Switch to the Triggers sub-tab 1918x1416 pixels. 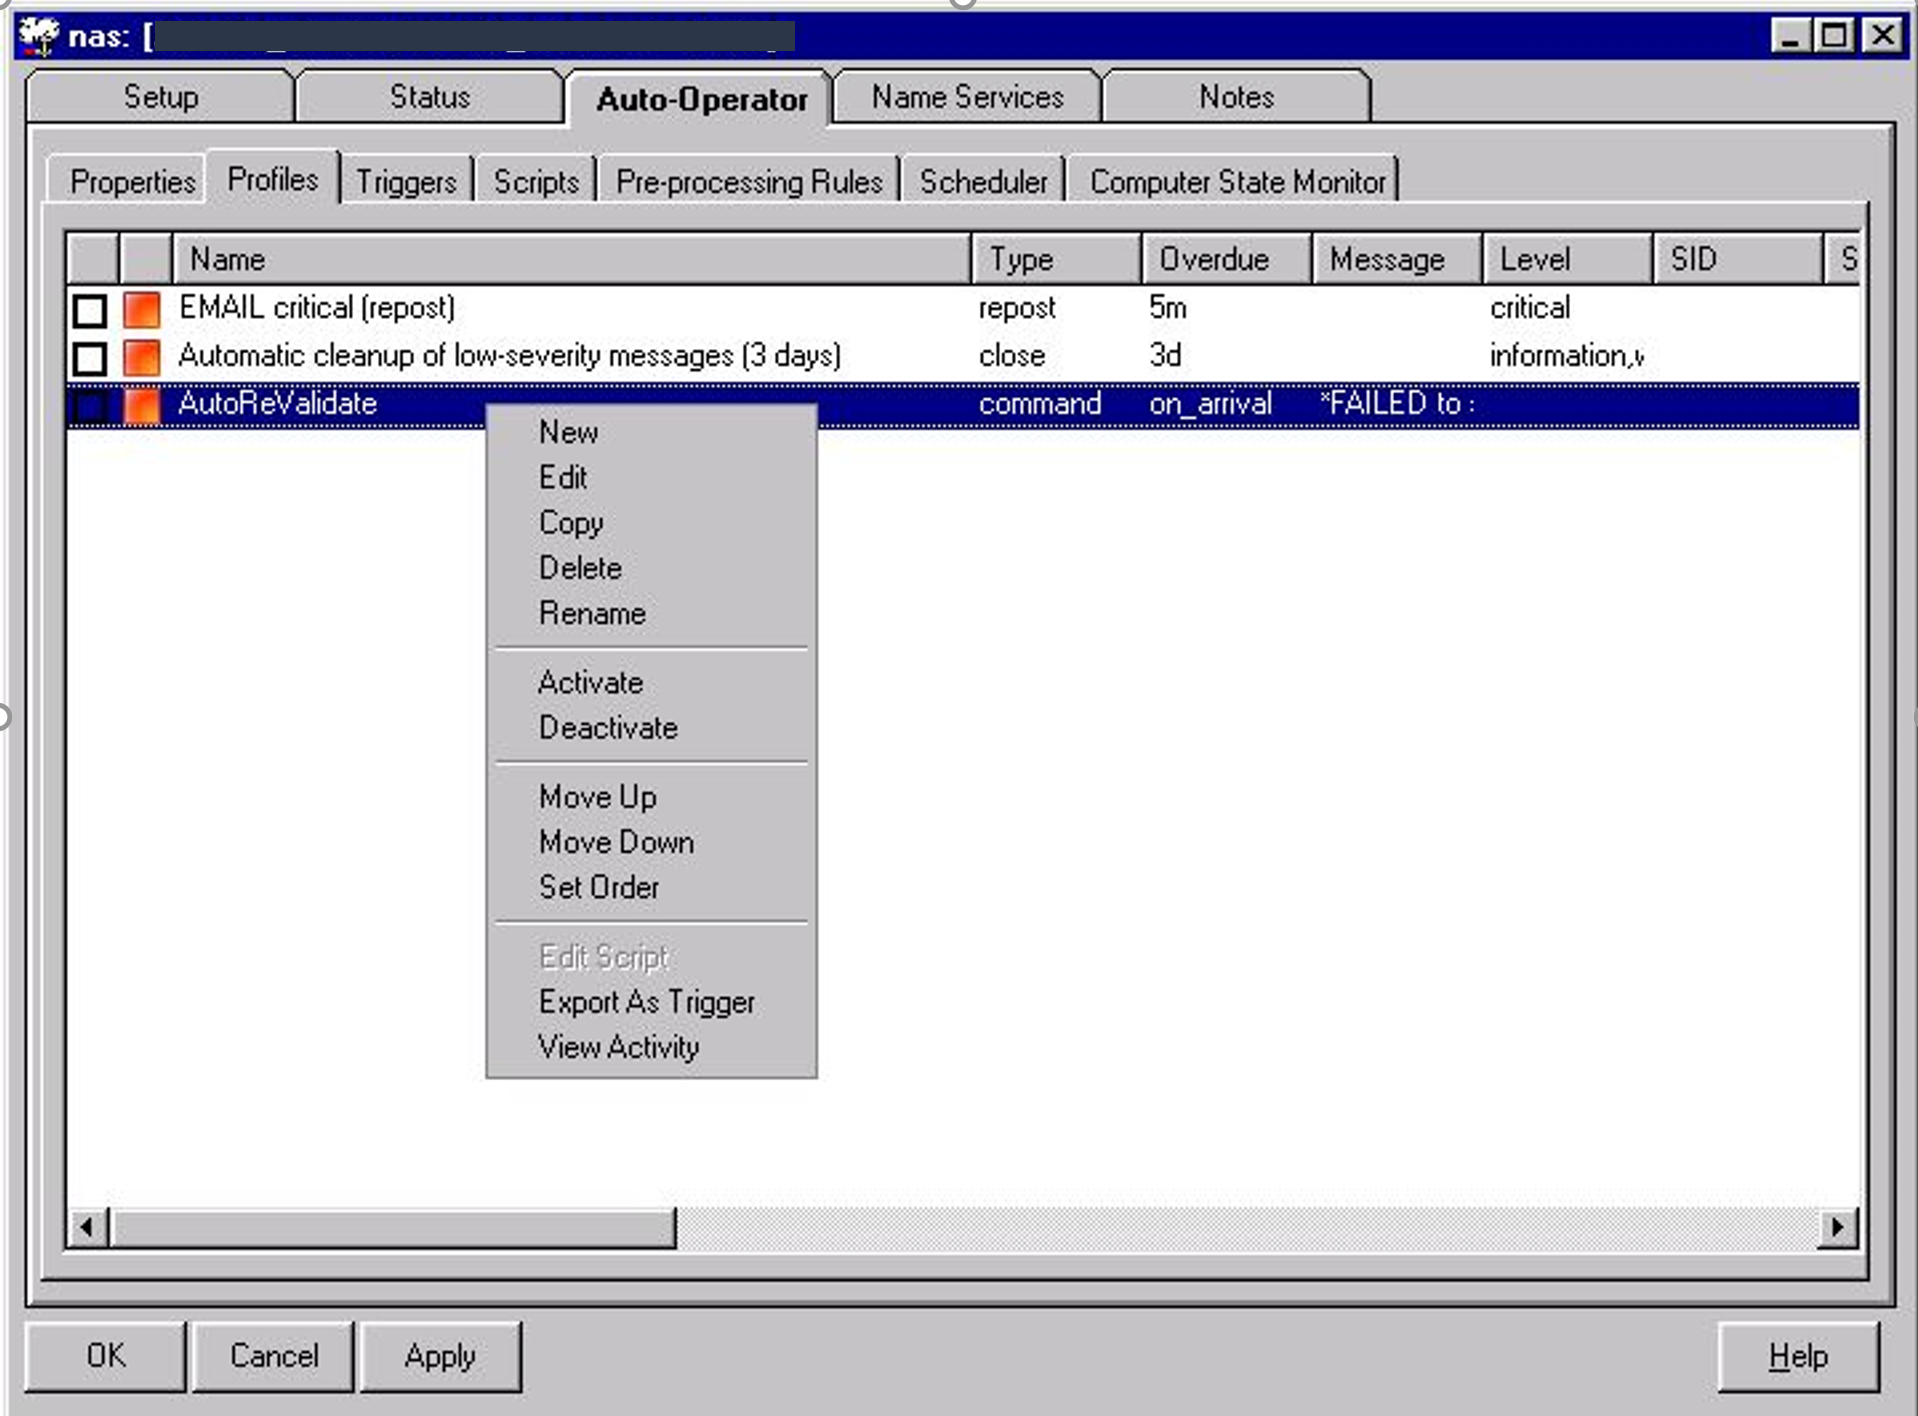click(x=406, y=181)
